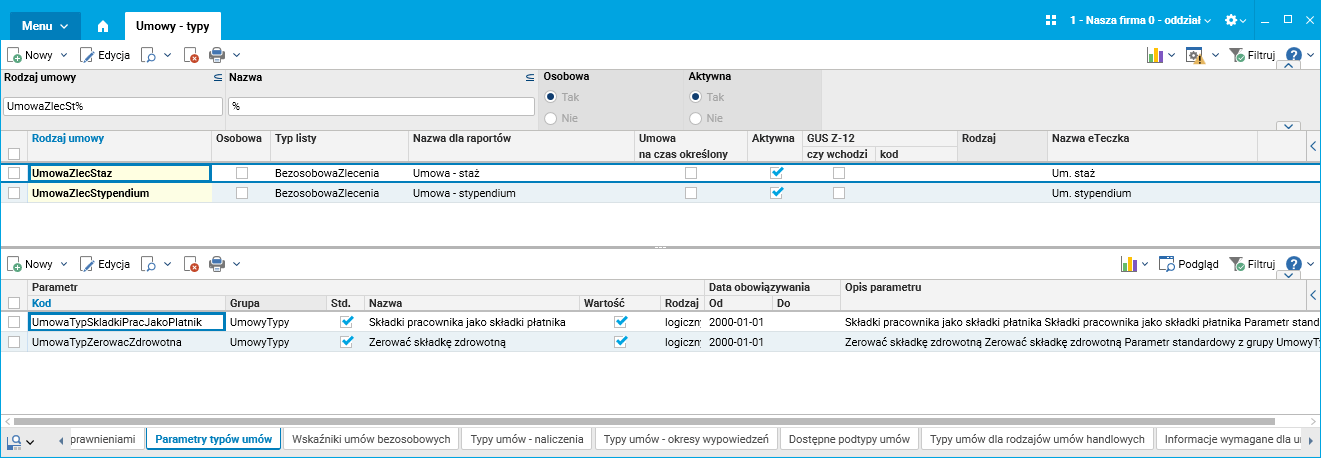
Task: Switch to 'Wskaźniki umów bezosobowych' tab
Action: point(371,439)
